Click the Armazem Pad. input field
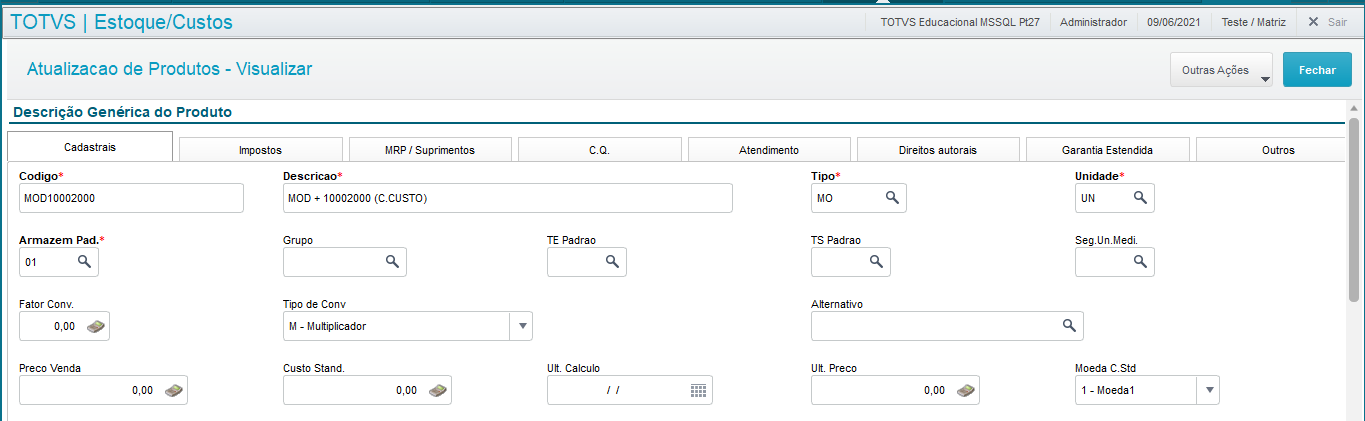Viewport: 1365px width, 421px height. (59, 261)
